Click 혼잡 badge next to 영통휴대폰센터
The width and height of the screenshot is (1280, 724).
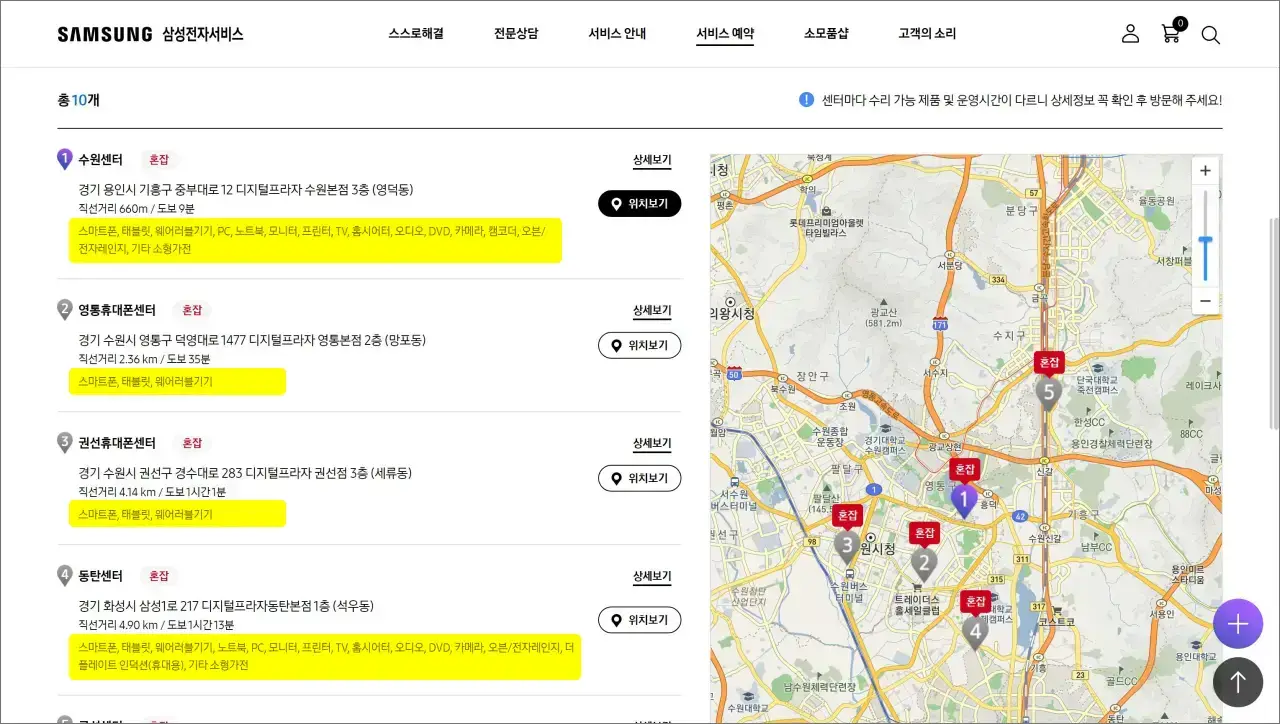[192, 310]
